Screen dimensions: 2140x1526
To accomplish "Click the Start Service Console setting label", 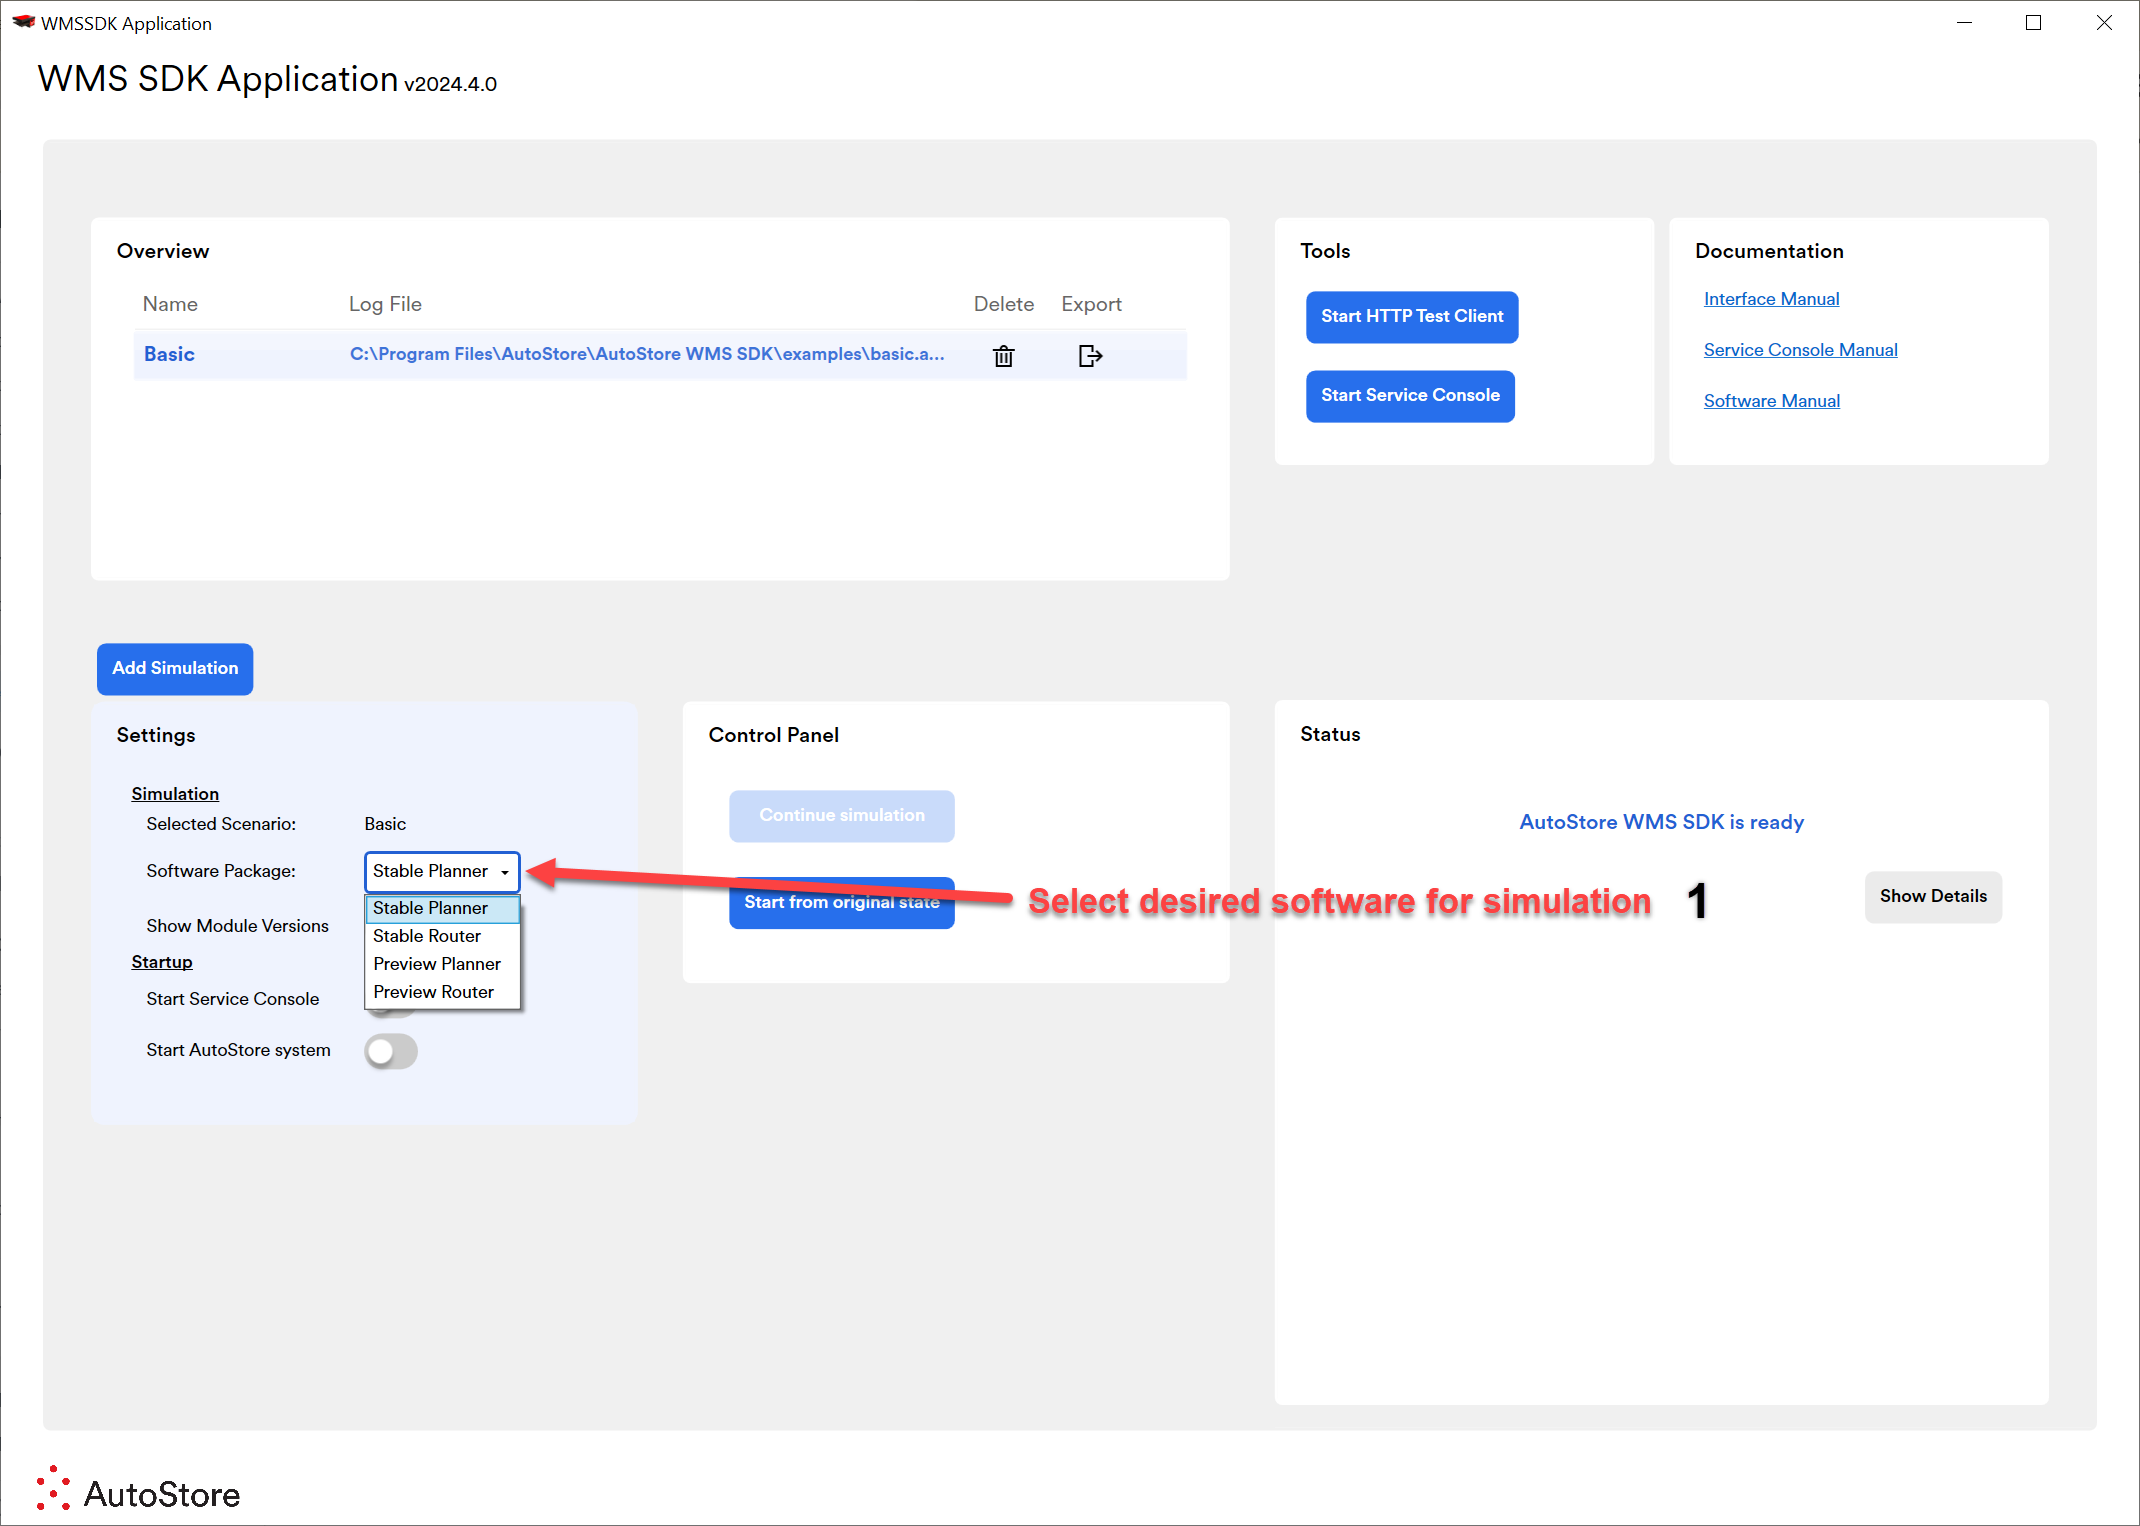I will tap(232, 999).
